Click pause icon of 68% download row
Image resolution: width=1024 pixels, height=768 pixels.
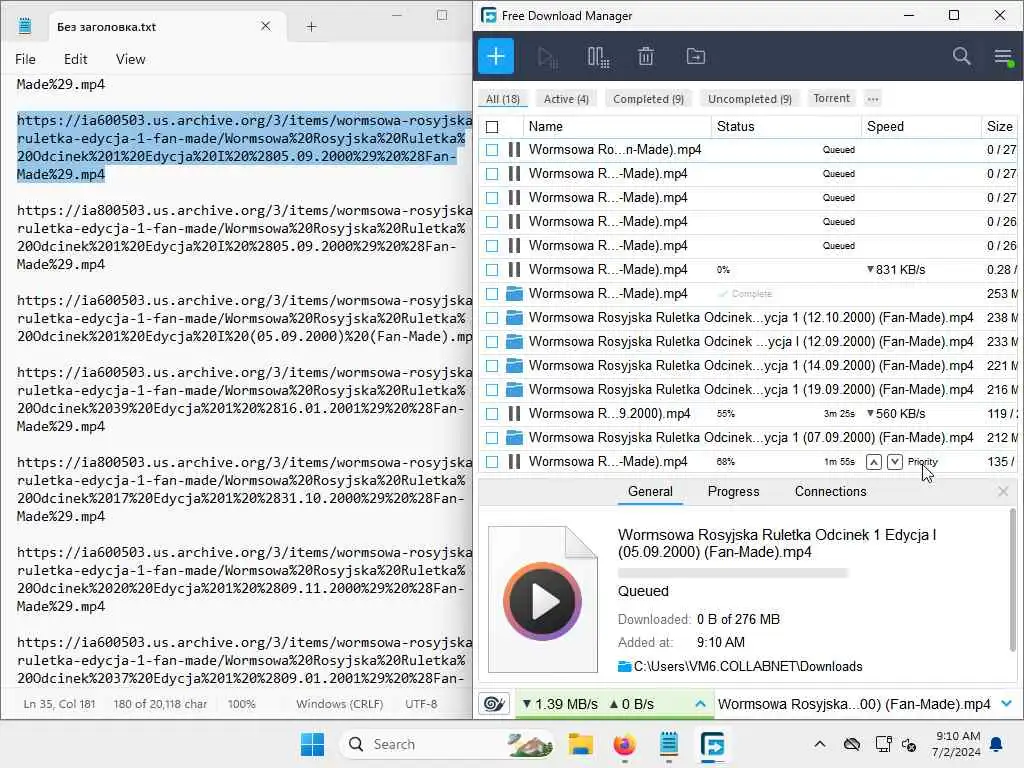pyautogui.click(x=514, y=462)
